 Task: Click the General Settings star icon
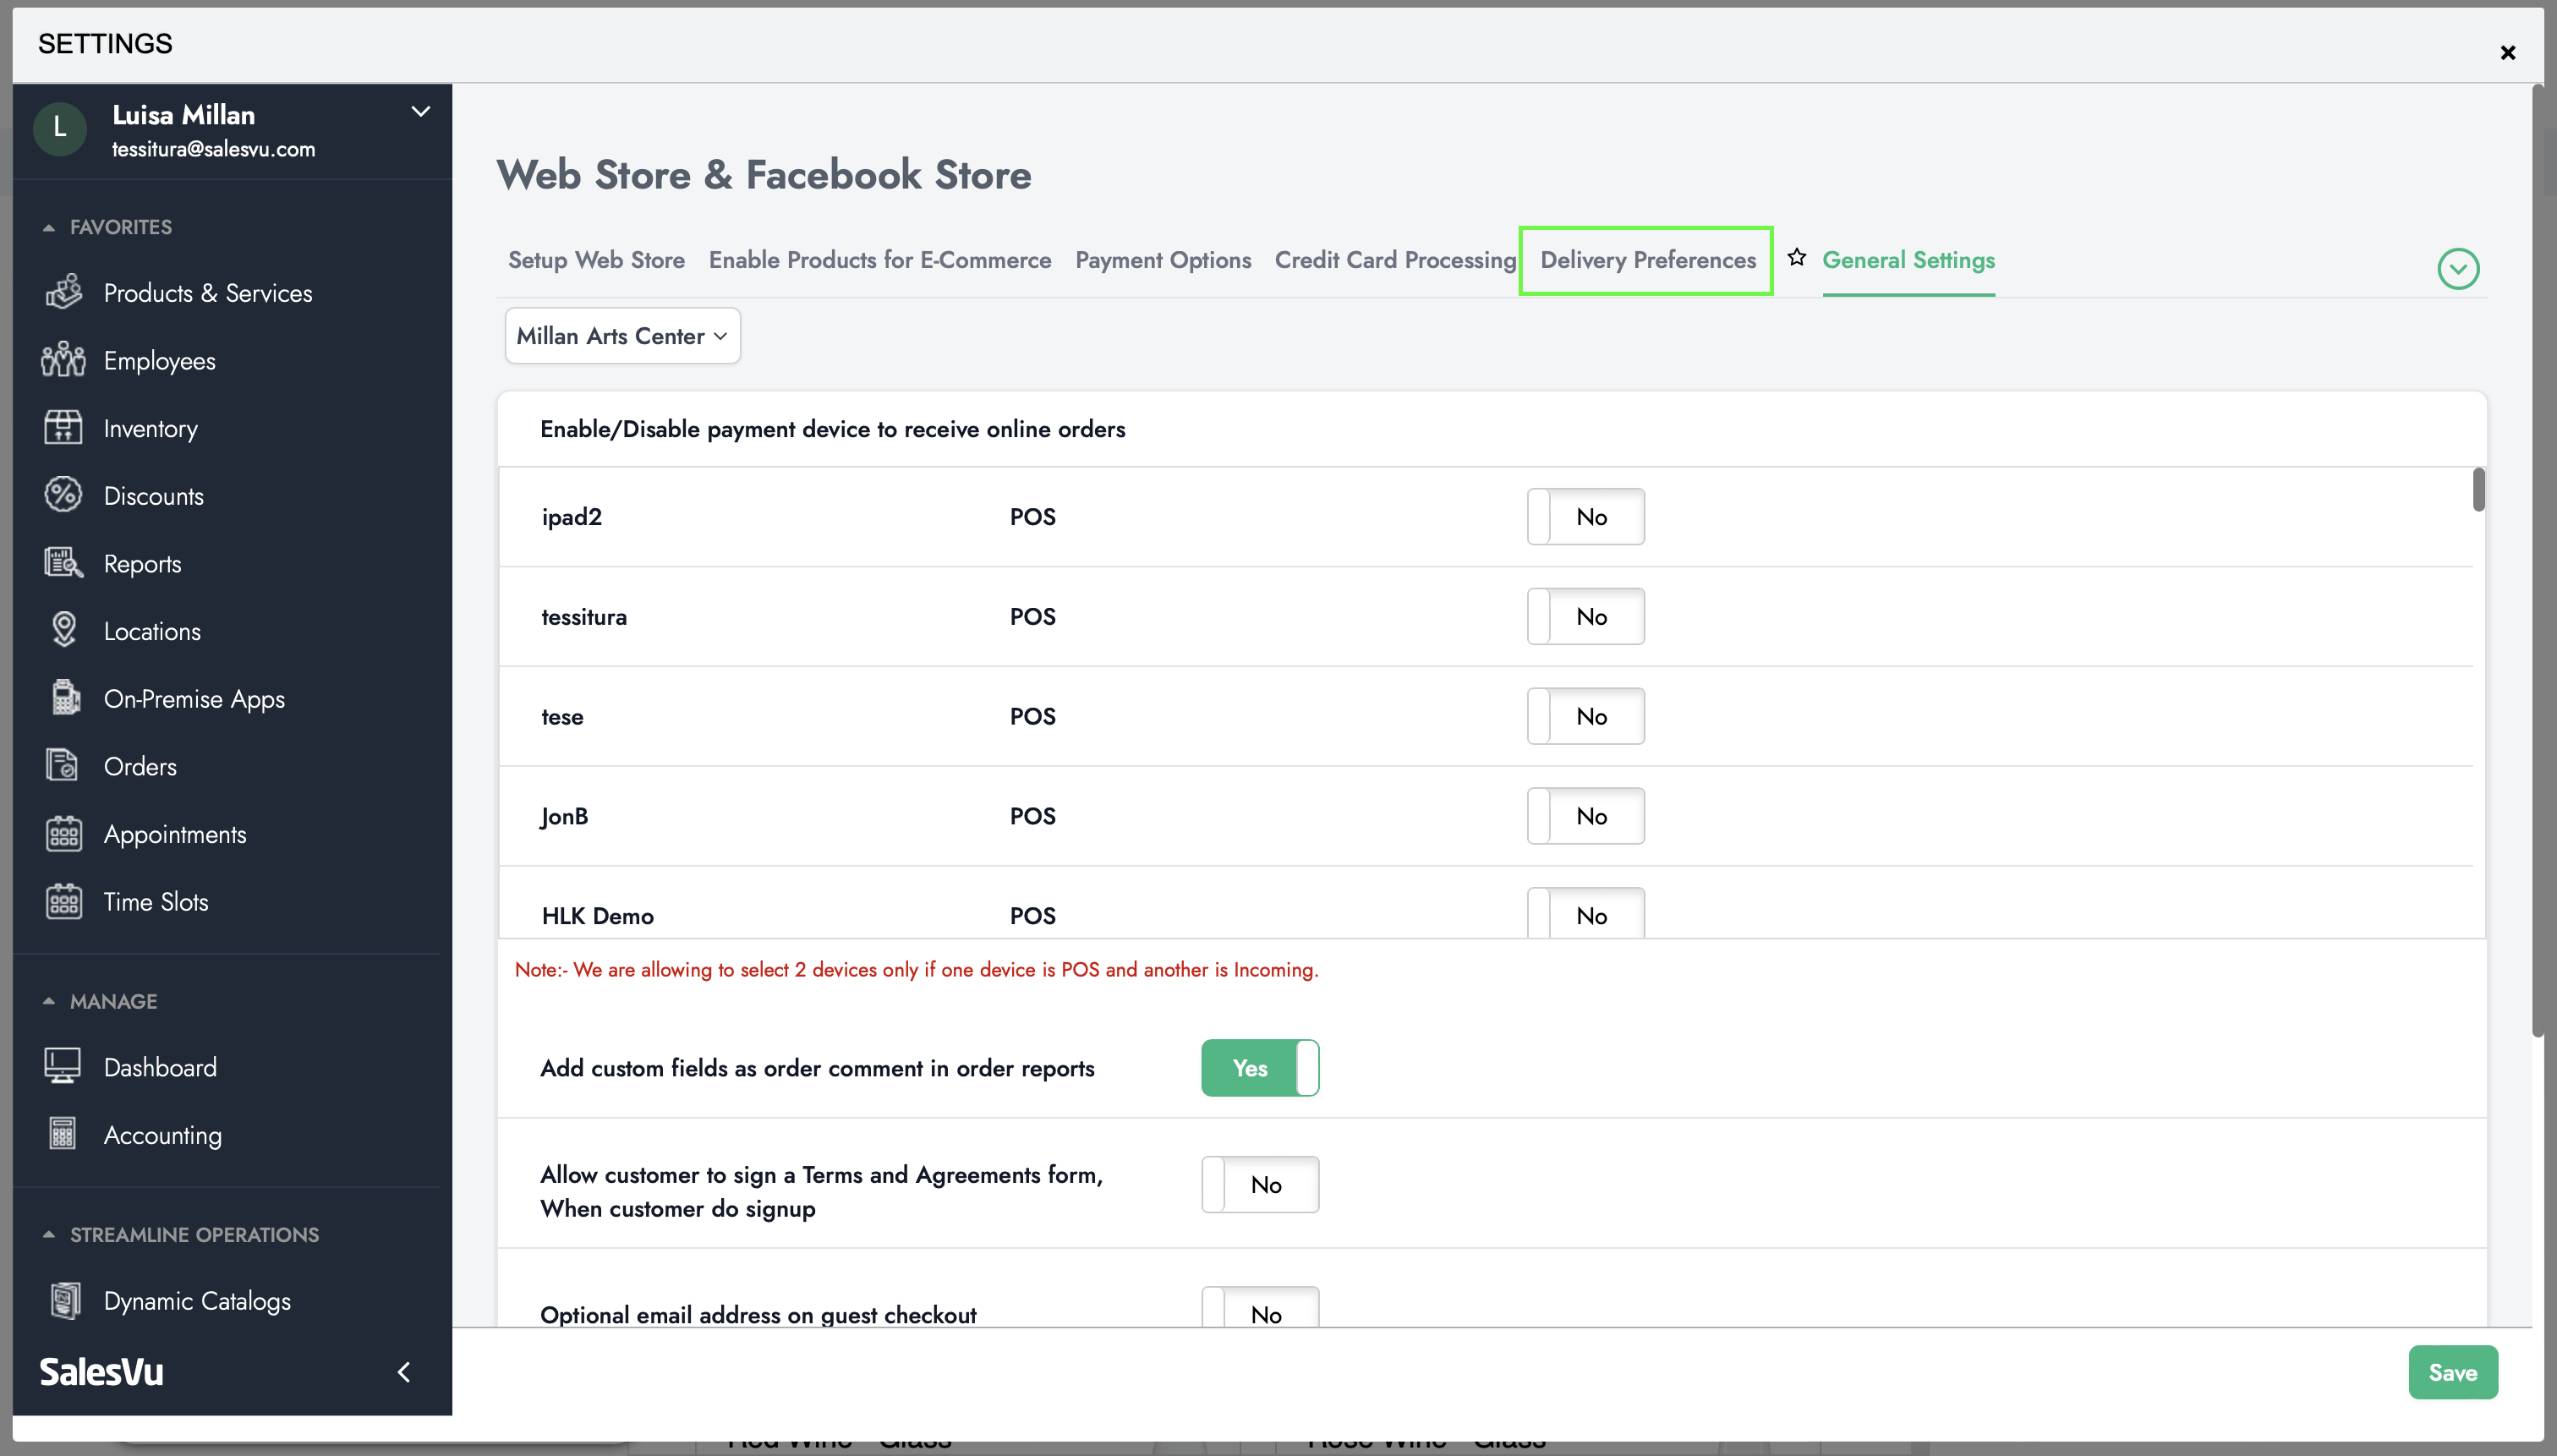pos(1797,258)
